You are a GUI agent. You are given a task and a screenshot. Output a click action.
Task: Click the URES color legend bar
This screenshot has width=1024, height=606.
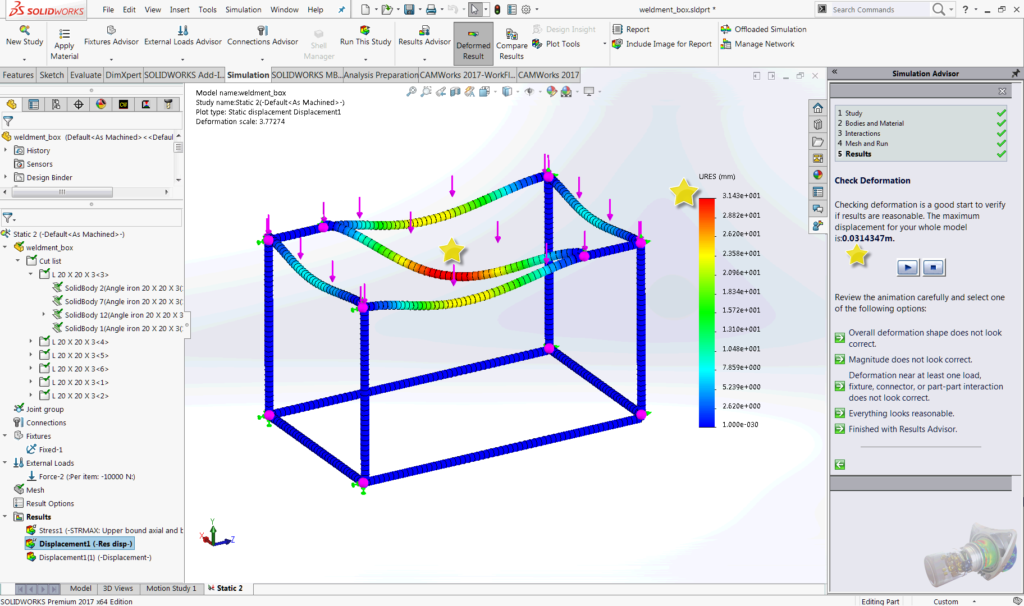coord(707,312)
